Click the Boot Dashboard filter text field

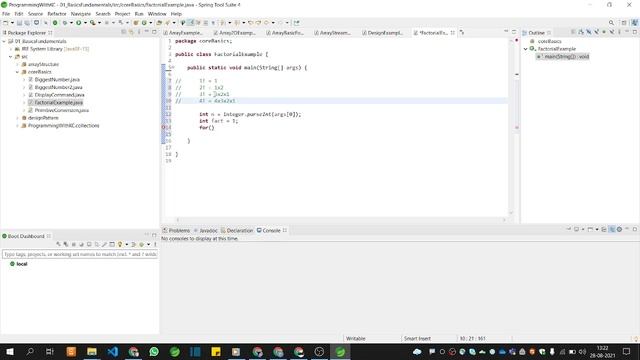click(x=80, y=254)
